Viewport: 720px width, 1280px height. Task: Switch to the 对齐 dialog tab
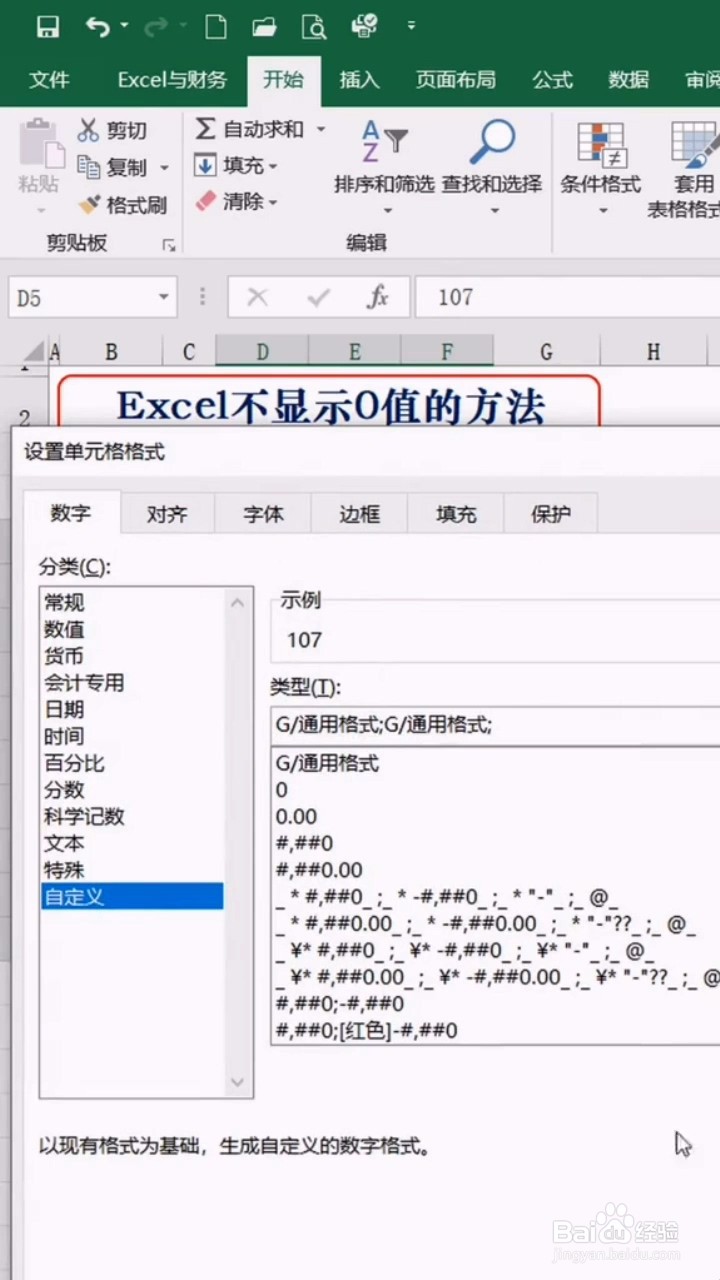pyautogui.click(x=167, y=515)
